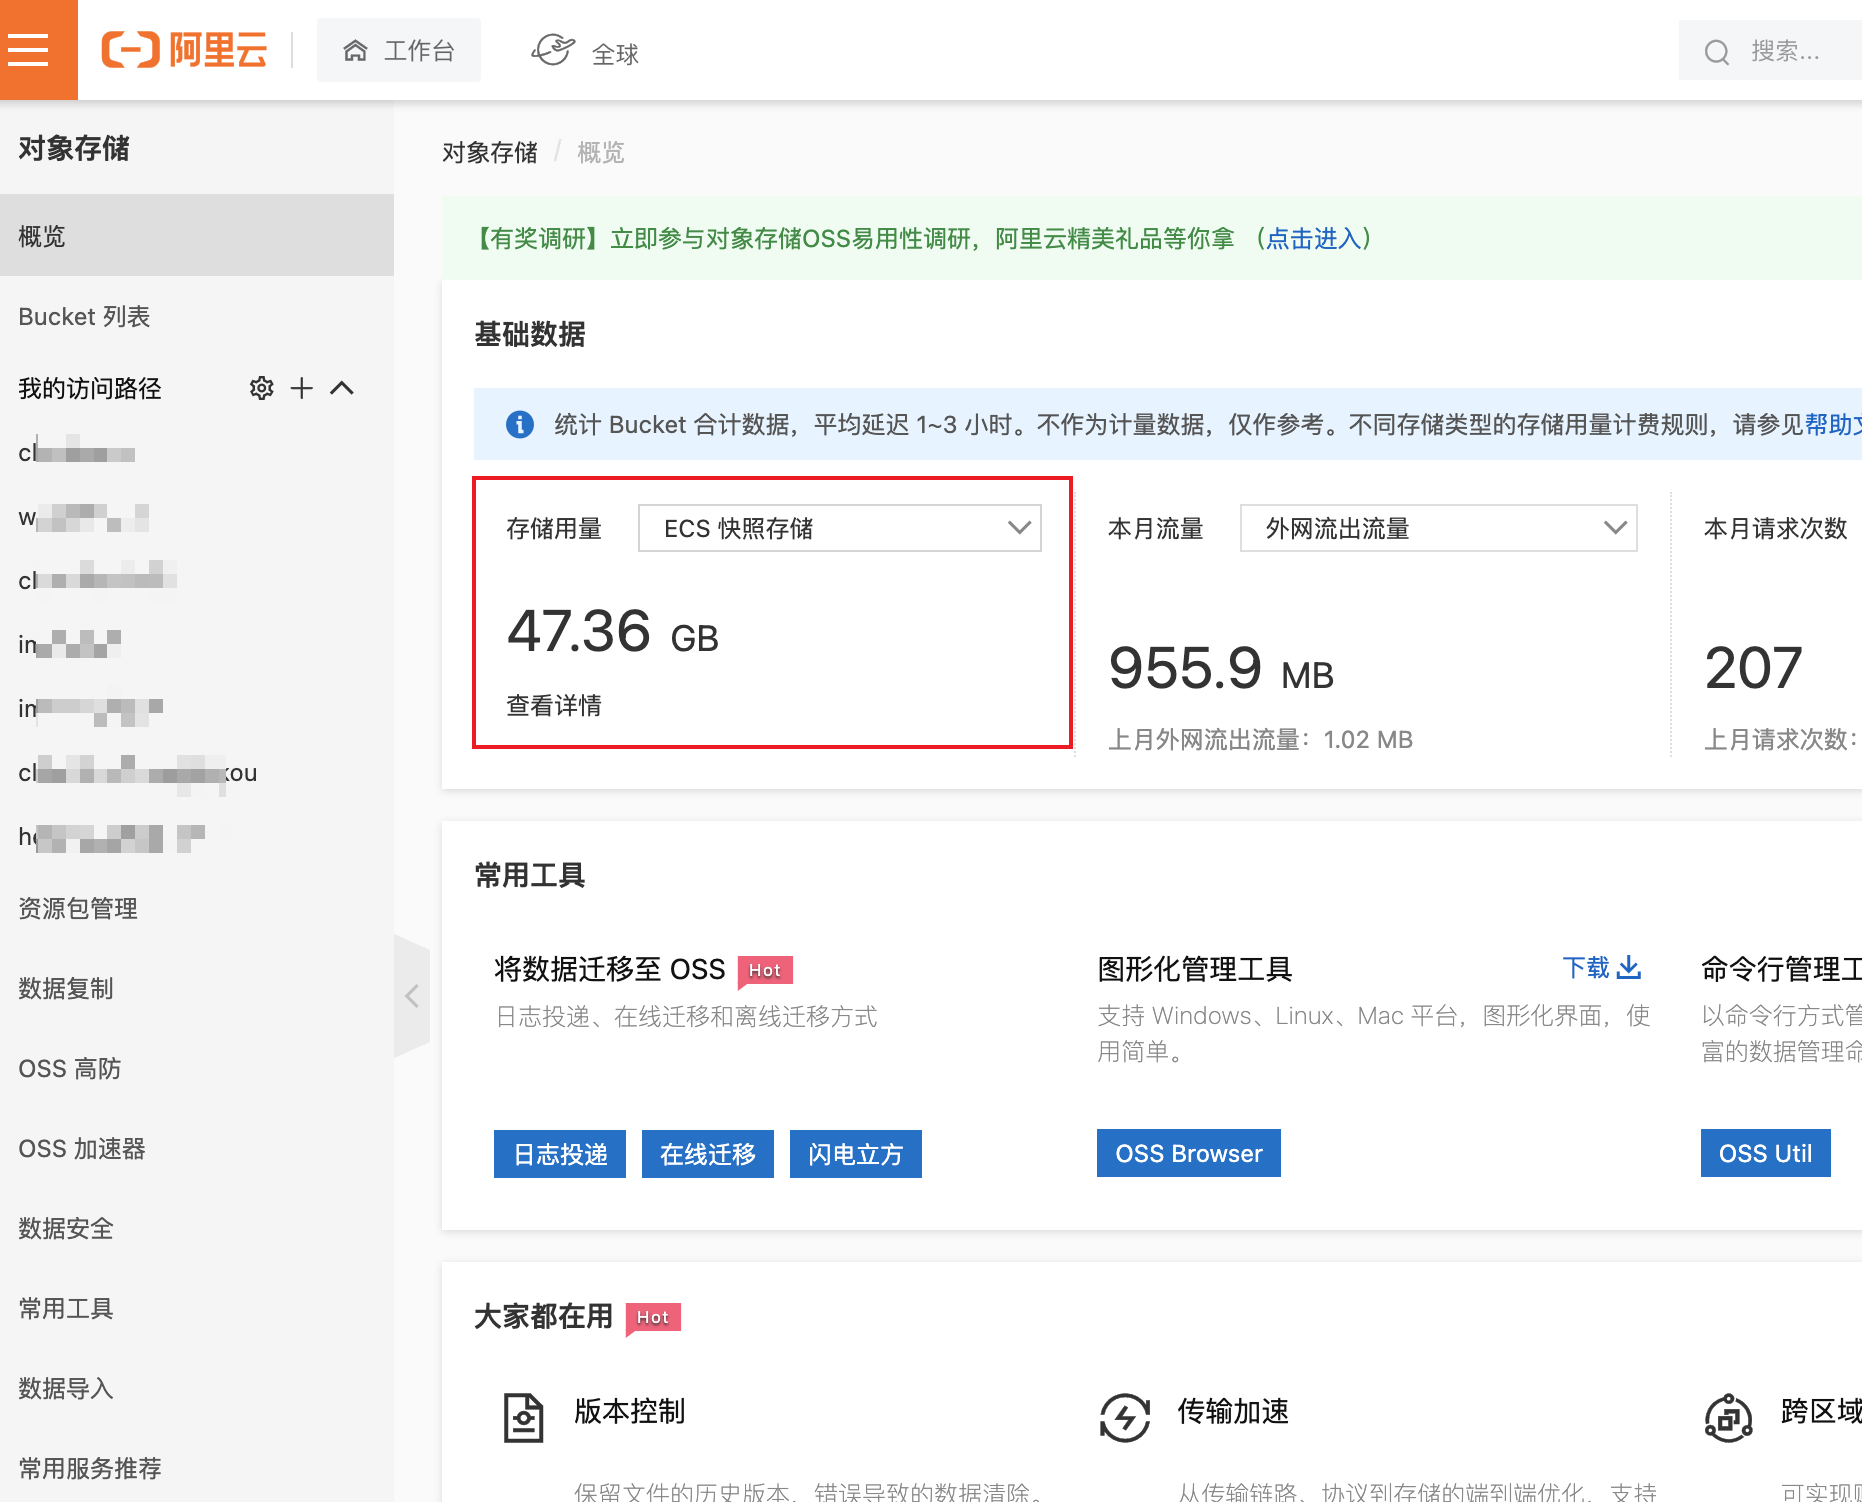Click the 在线迁移 button
The width and height of the screenshot is (1862, 1502).
click(708, 1154)
